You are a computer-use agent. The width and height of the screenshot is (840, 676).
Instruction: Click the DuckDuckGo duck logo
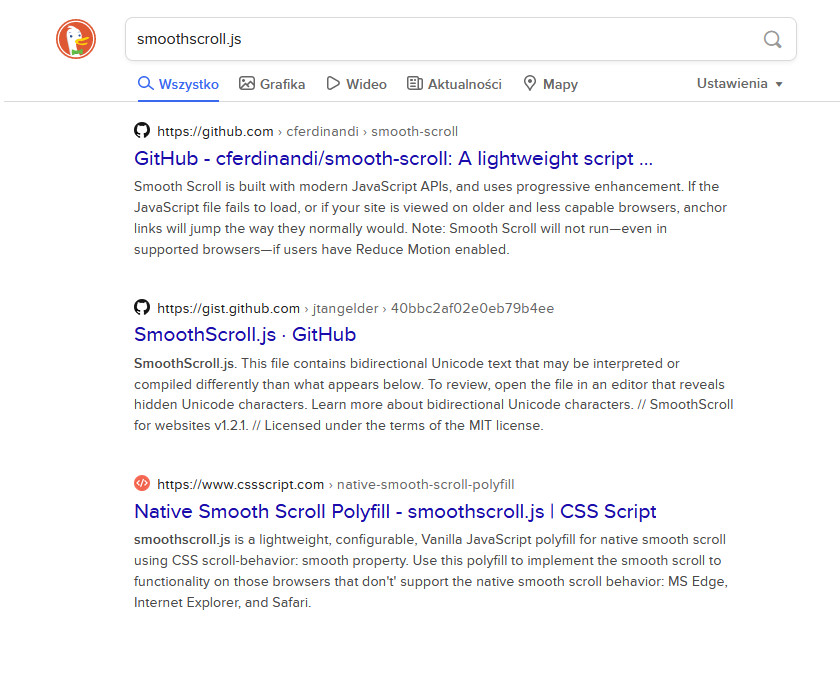coord(76,39)
